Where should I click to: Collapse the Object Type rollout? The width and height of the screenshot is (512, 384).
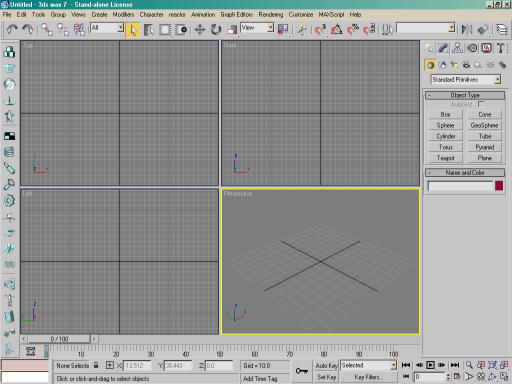coord(465,95)
